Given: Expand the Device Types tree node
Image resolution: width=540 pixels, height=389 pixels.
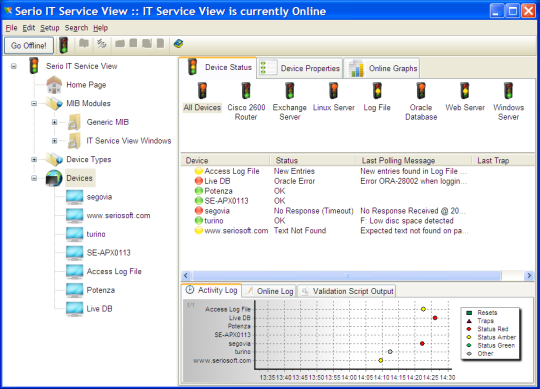Looking at the screenshot, I should [x=34, y=159].
